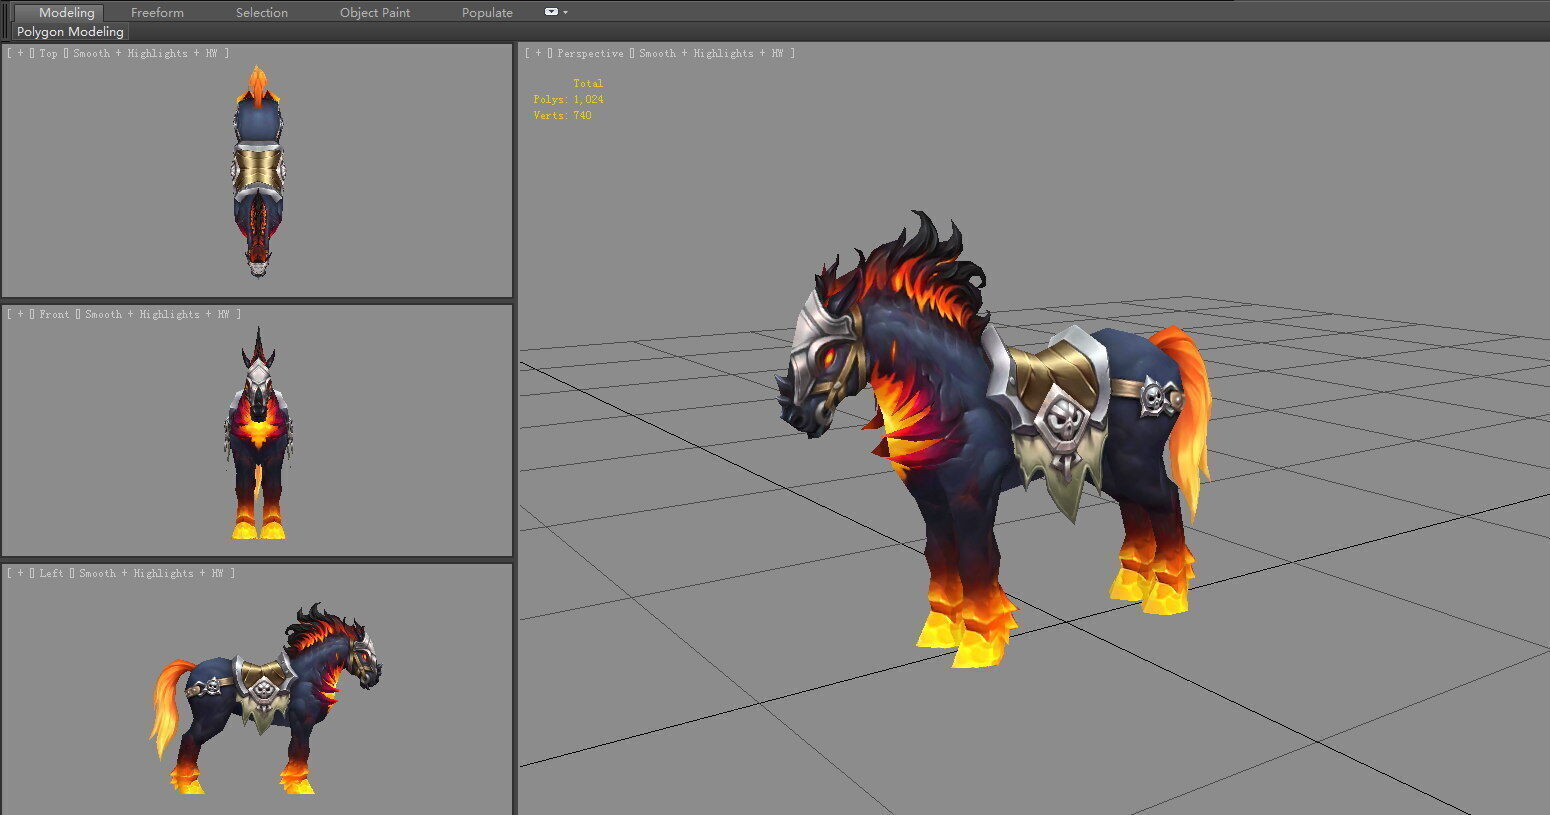Click the Front viewport view label
The image size is (1550, 815).
54,314
